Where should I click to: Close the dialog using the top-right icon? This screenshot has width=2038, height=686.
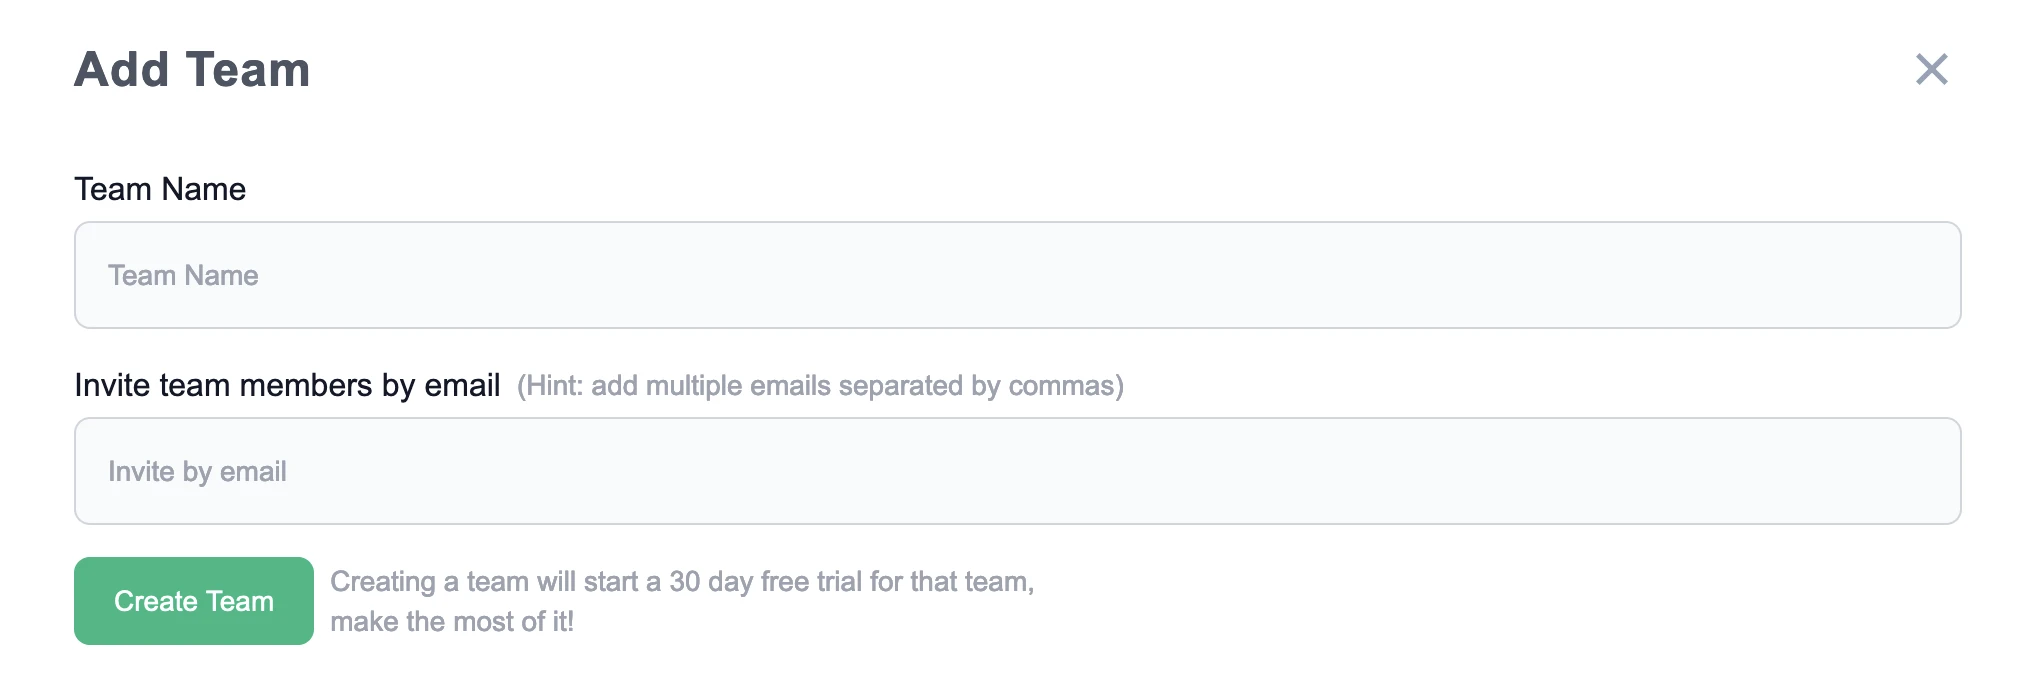[1932, 69]
